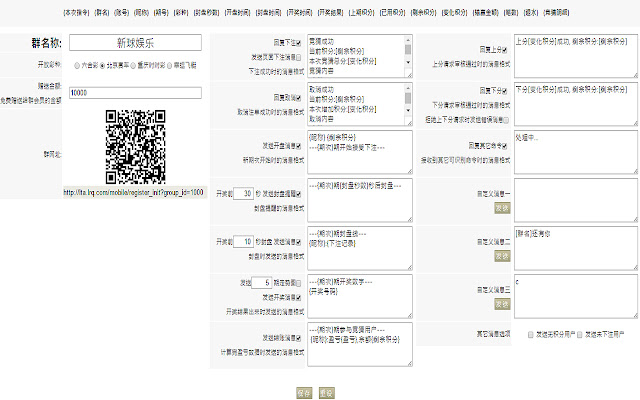Send custom message two (自定义消息二)
Viewport: 640px width, 400px height.
coord(502,256)
